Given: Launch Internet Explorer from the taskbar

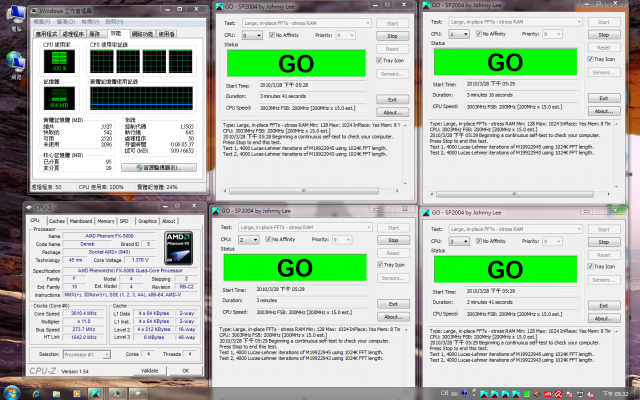Looking at the screenshot, I should (36, 394).
